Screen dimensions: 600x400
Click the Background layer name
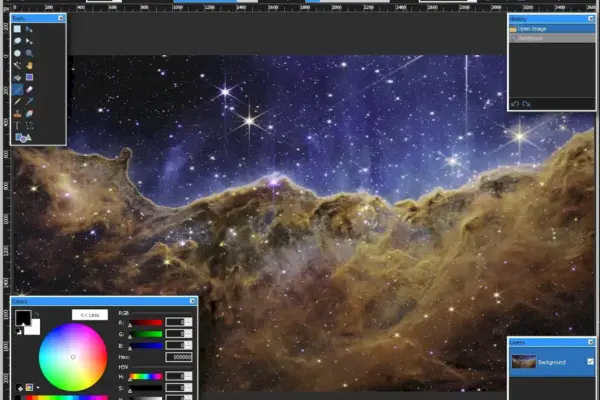click(552, 362)
